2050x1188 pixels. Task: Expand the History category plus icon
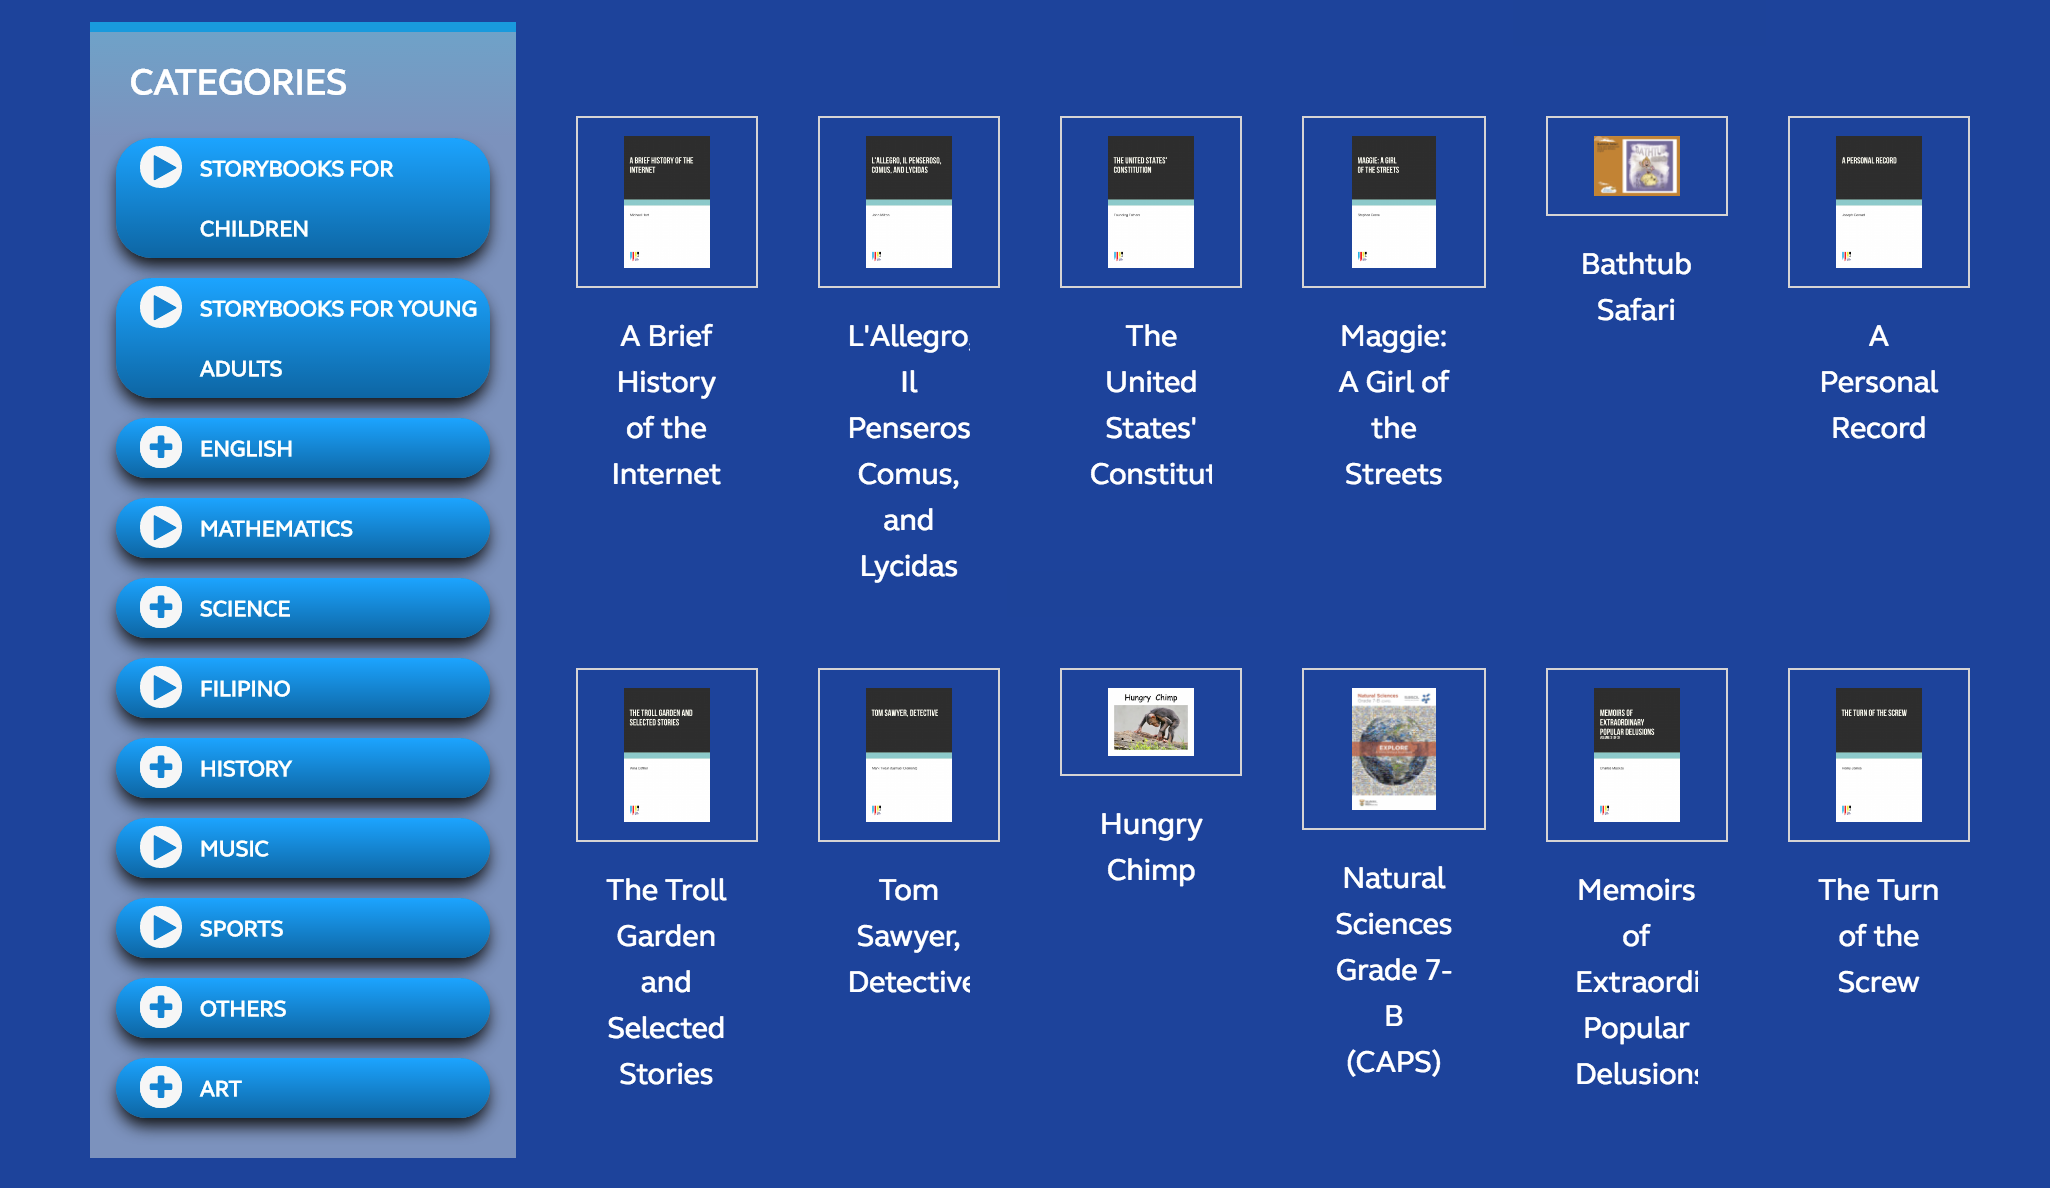click(161, 767)
